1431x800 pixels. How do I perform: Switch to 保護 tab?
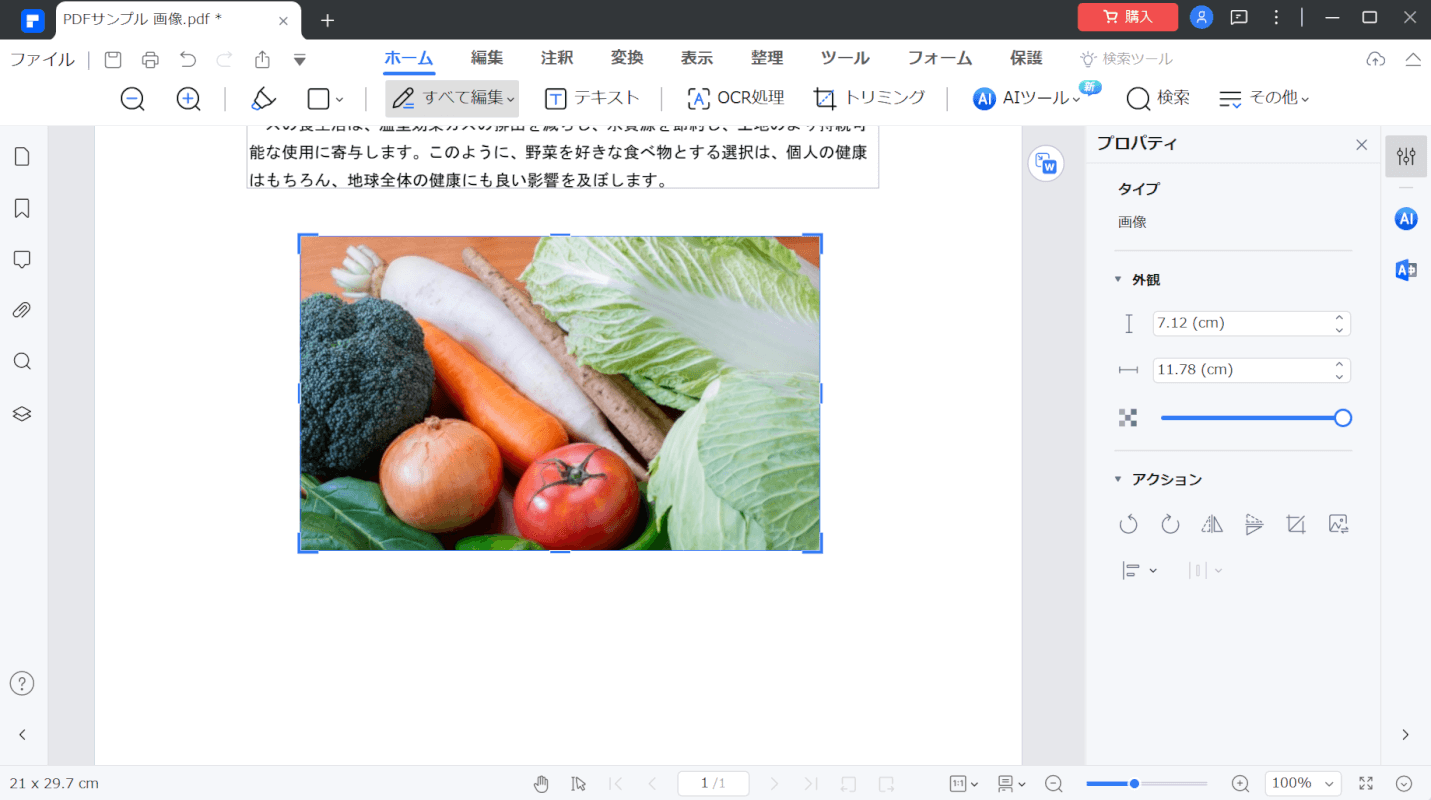[1026, 58]
